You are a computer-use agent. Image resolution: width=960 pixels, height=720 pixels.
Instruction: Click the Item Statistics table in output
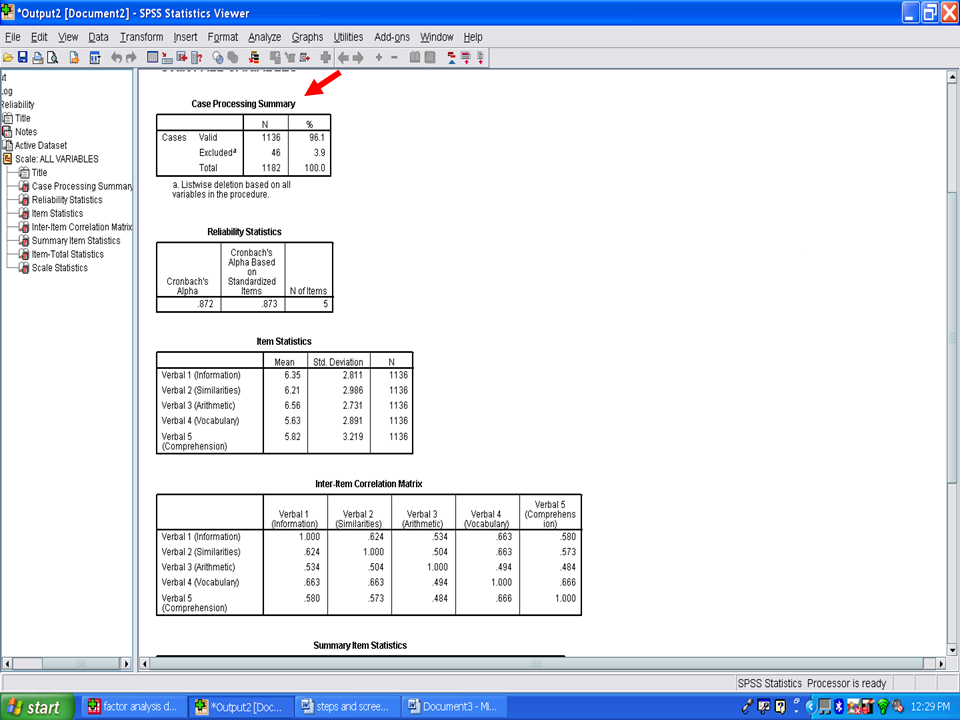click(284, 402)
